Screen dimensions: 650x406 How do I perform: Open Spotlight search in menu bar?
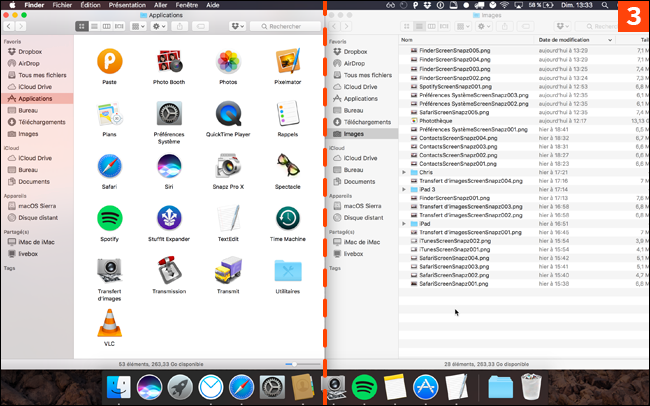605,5
